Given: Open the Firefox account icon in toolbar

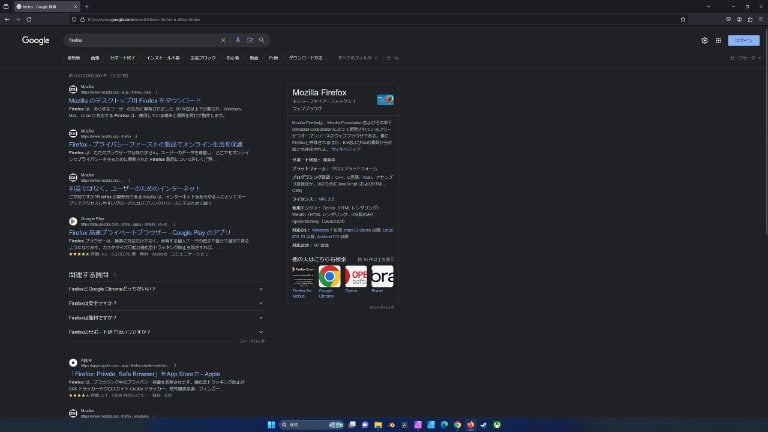Looking at the screenshot, I should coord(739,20).
